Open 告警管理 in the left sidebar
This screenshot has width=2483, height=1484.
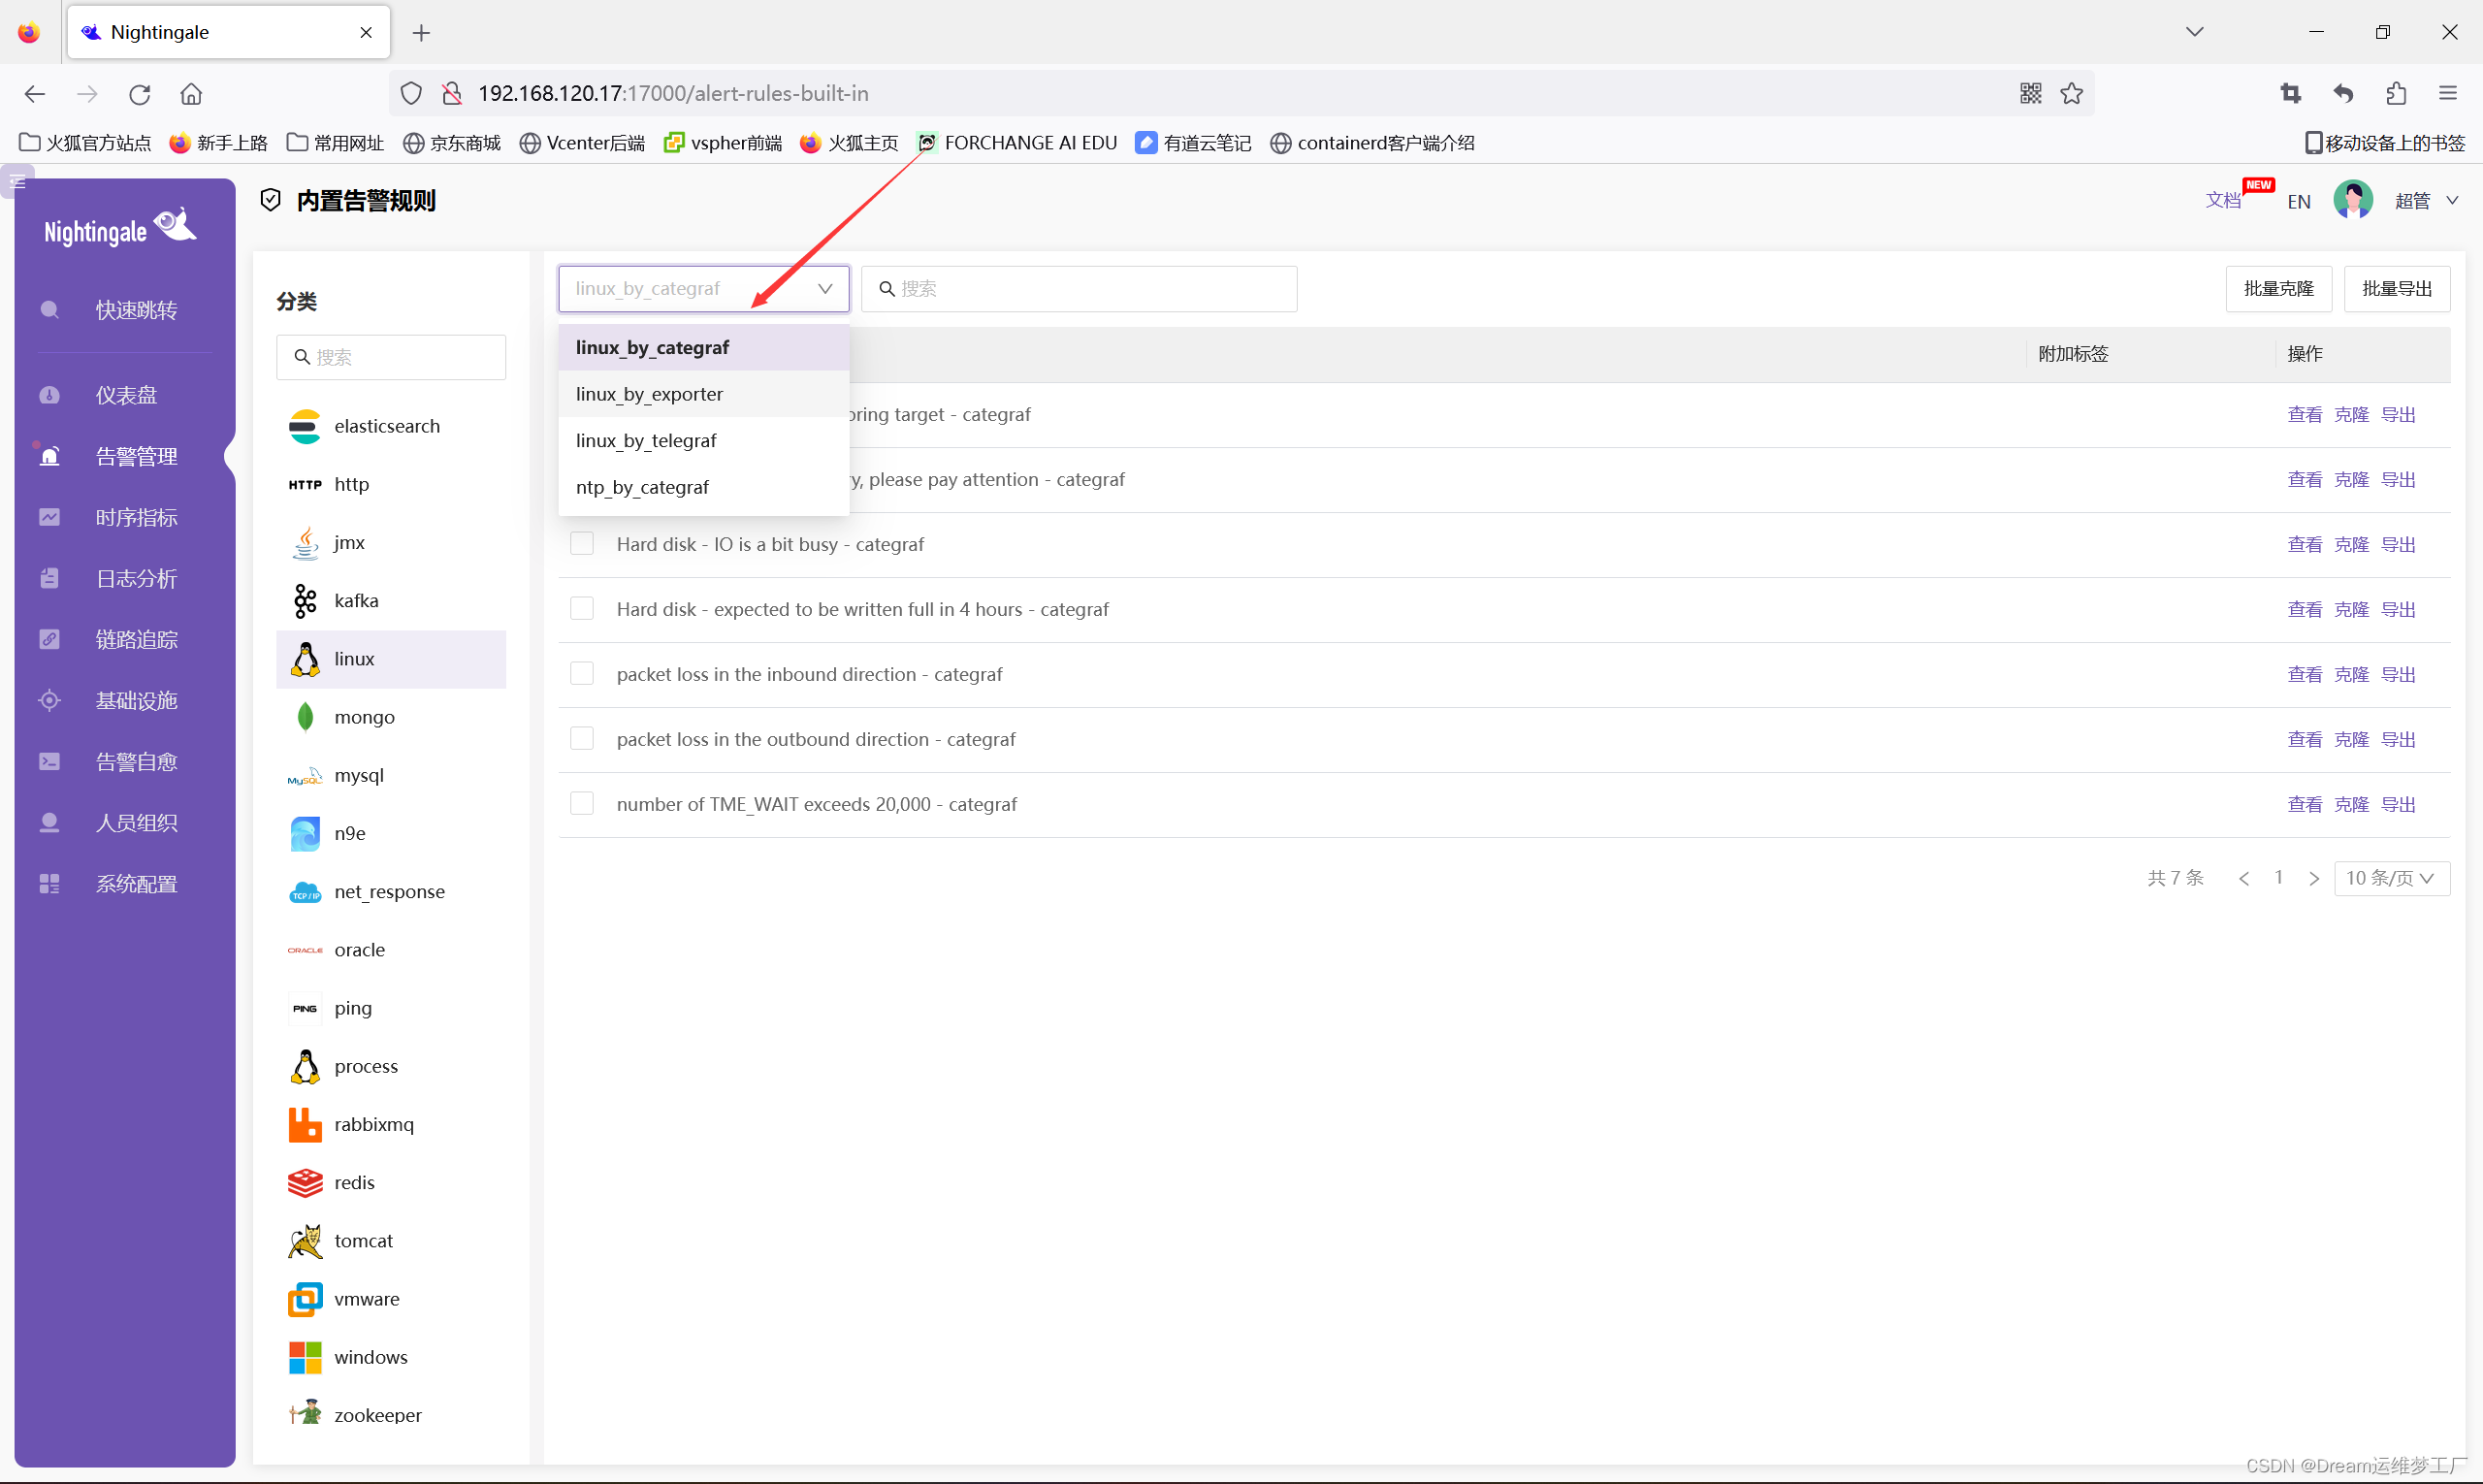tap(136, 457)
